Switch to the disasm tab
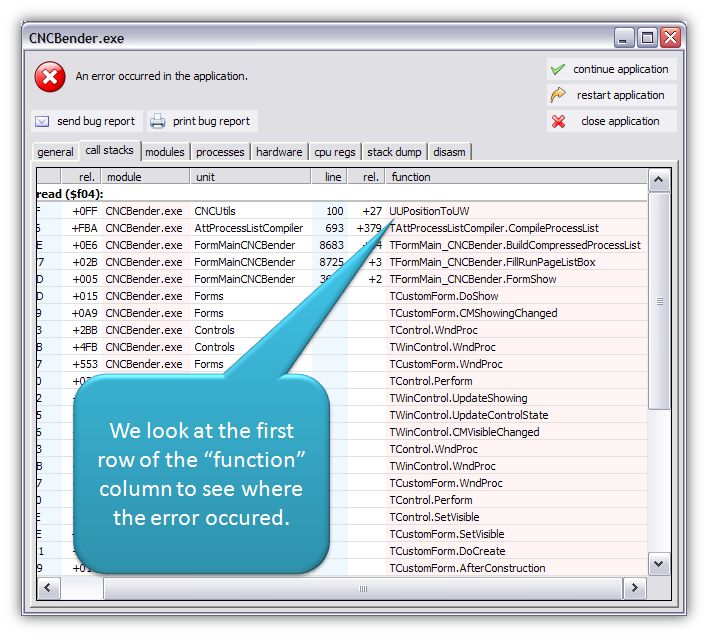This screenshot has width=708, height=637. pos(449,152)
